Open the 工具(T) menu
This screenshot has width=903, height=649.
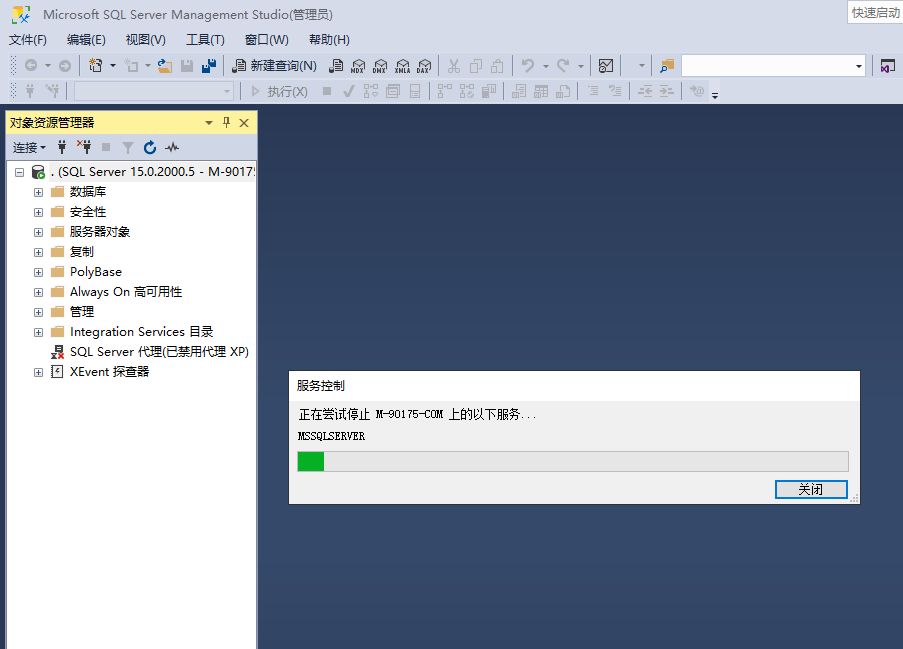tap(205, 40)
